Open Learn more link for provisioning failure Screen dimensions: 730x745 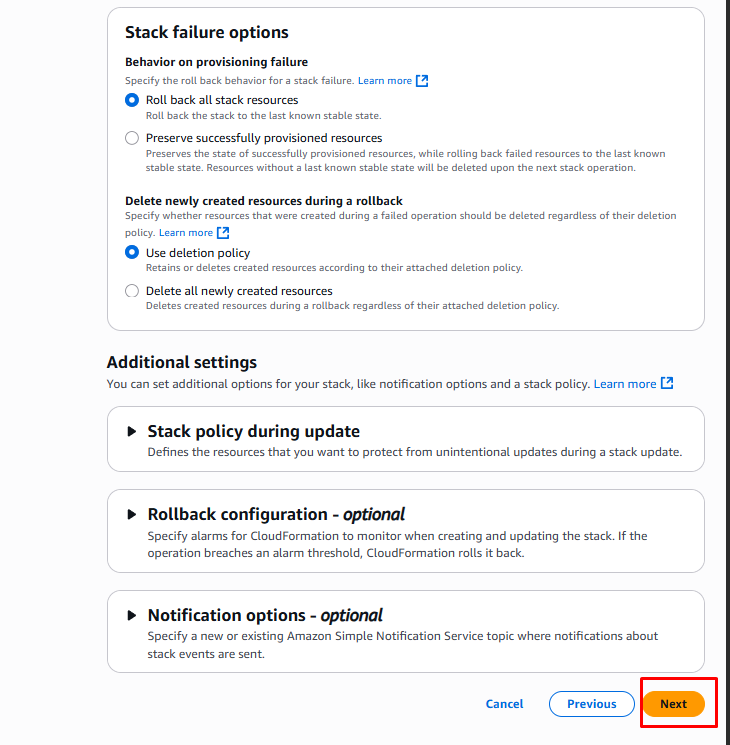[384, 81]
